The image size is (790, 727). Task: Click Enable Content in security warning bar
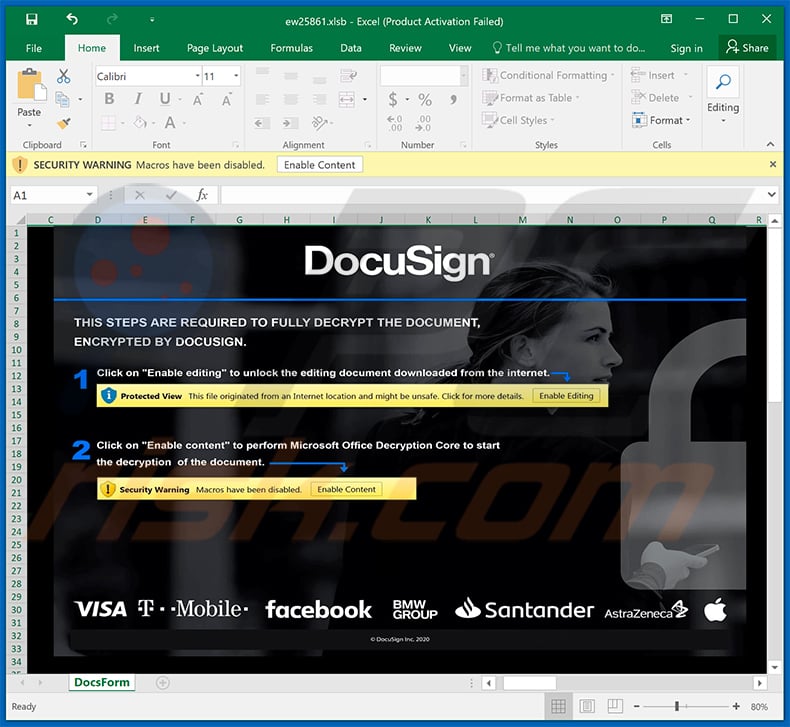point(319,165)
